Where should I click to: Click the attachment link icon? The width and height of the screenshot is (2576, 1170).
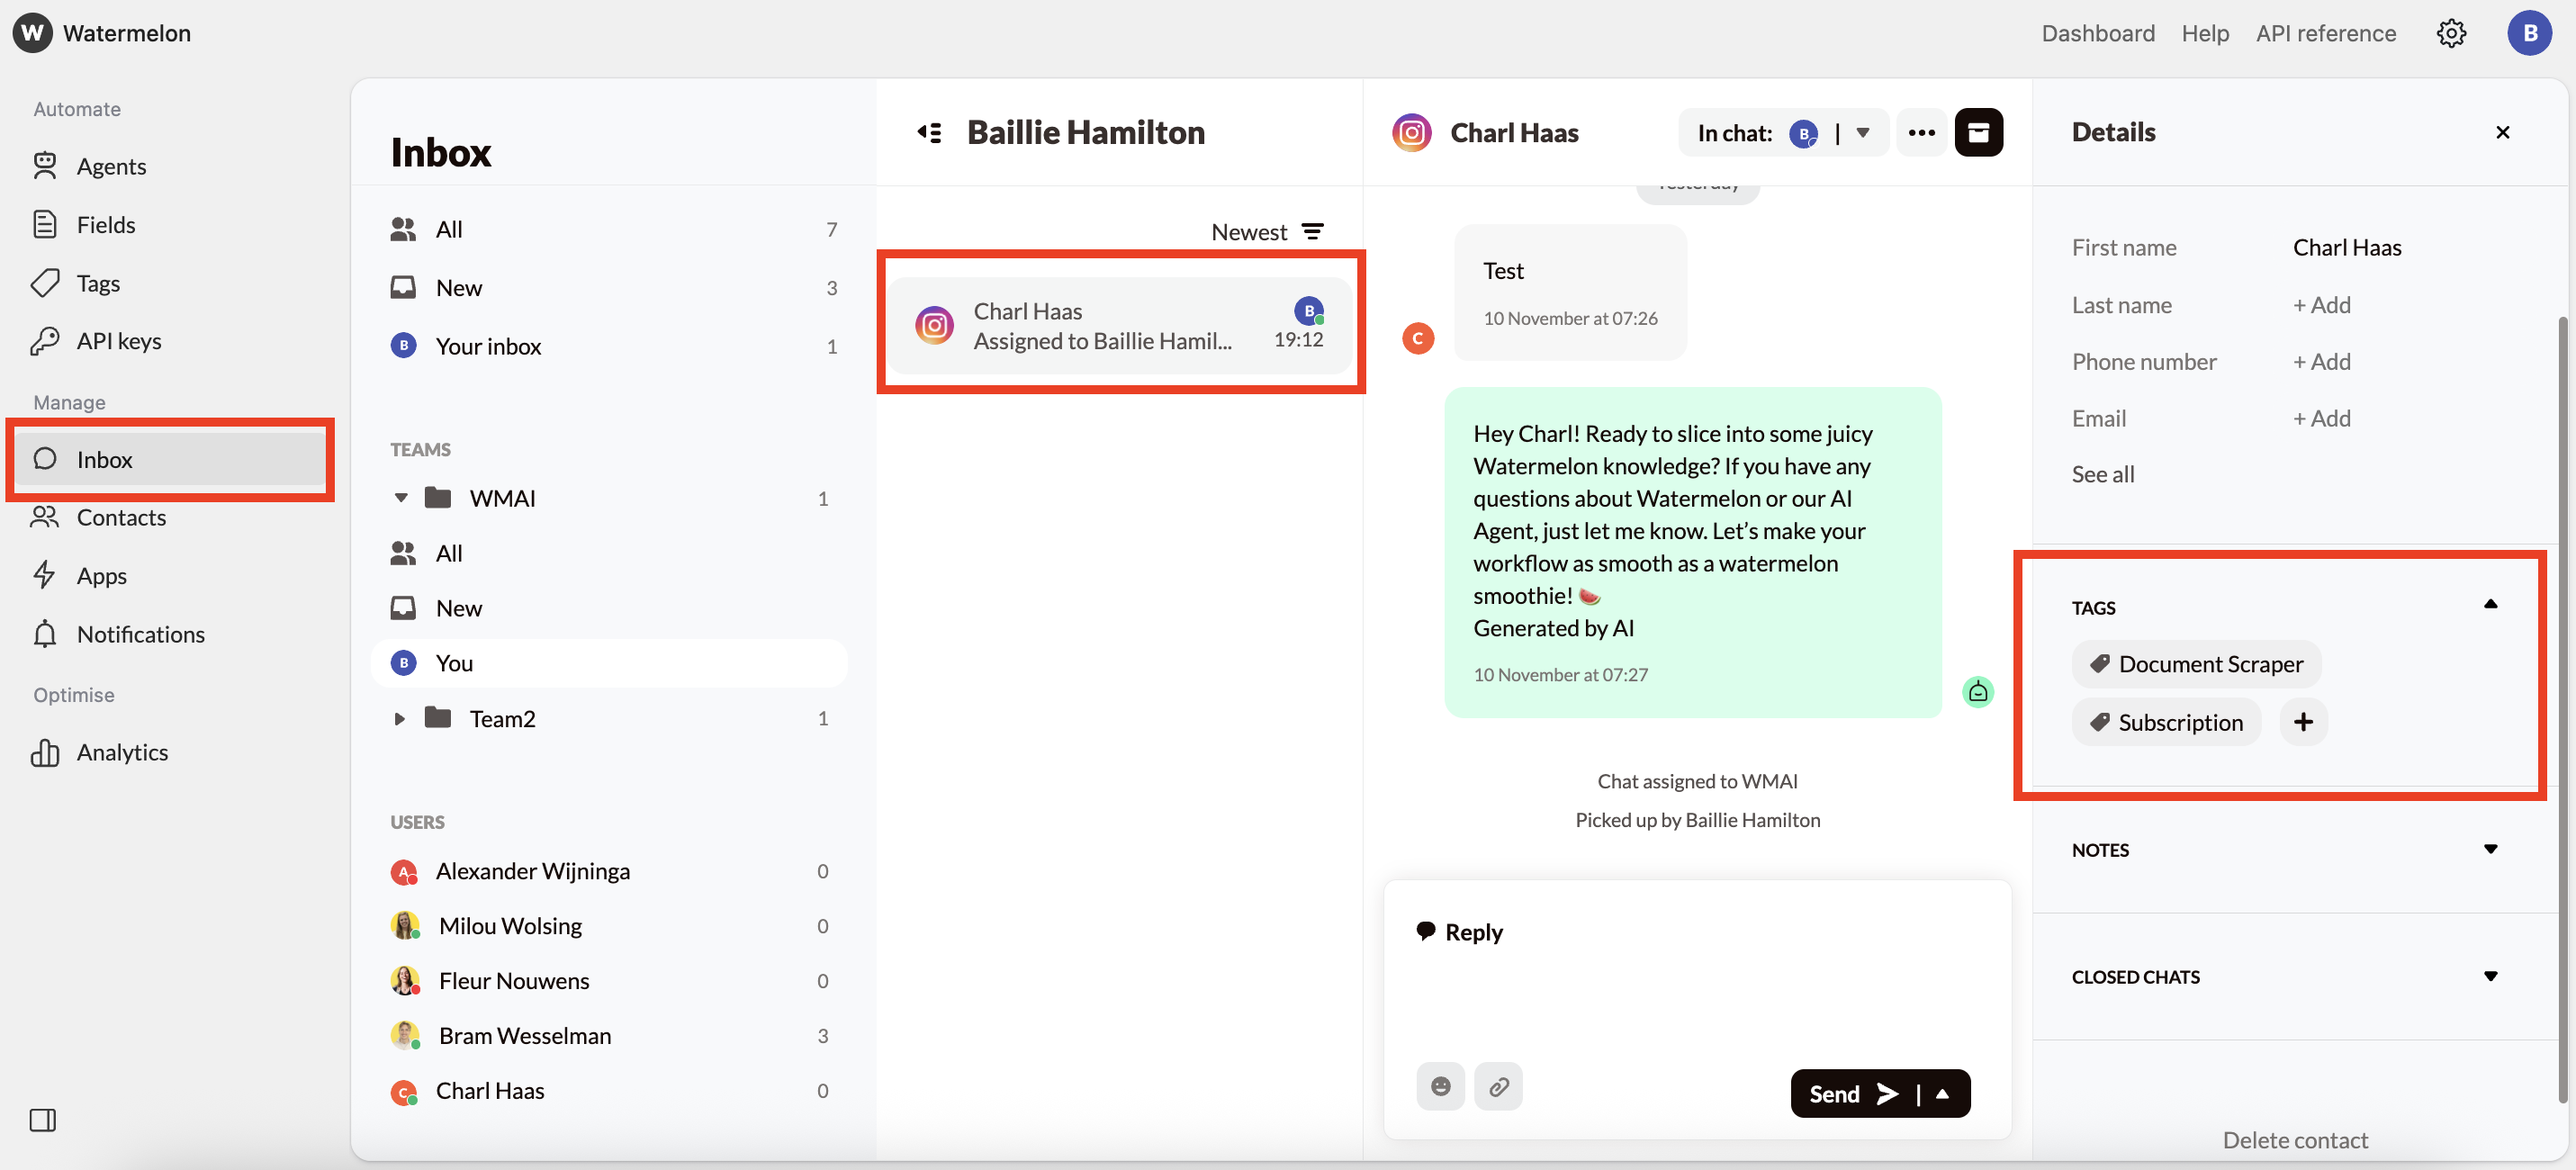click(x=1497, y=1085)
